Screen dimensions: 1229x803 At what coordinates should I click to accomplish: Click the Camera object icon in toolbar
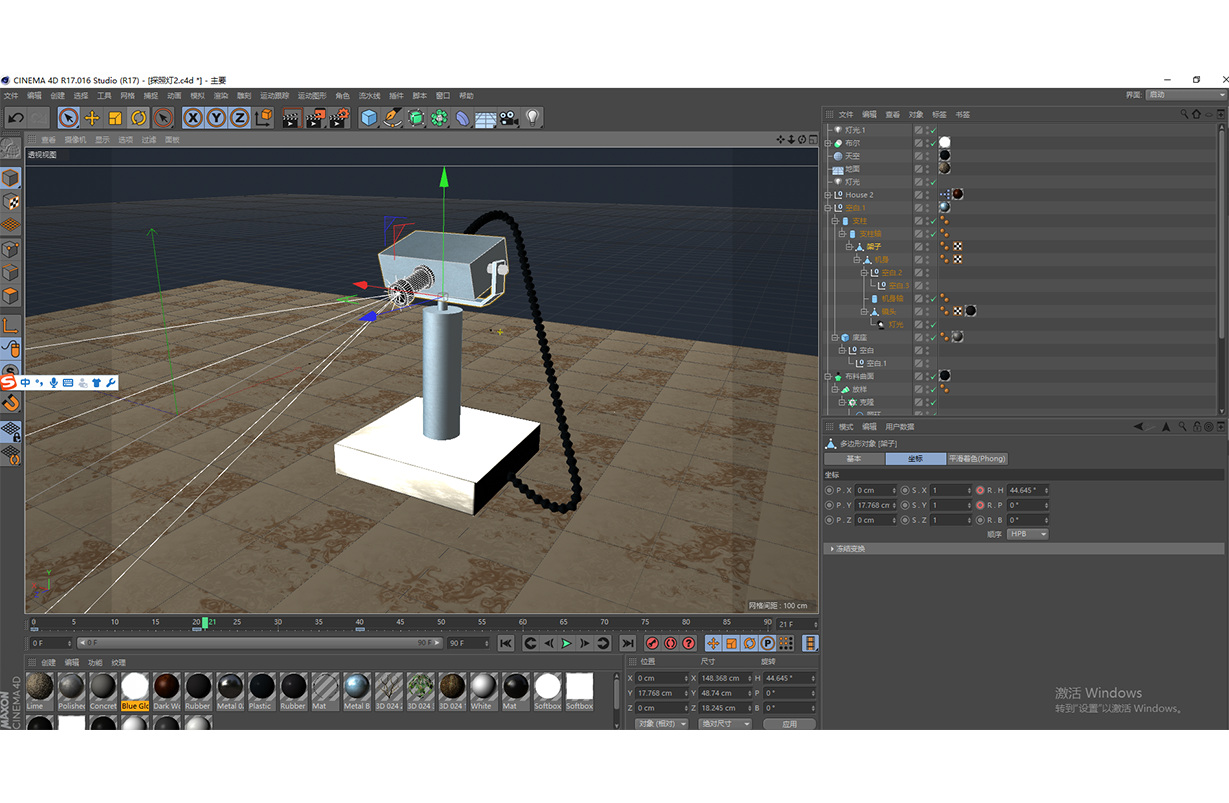(x=509, y=118)
